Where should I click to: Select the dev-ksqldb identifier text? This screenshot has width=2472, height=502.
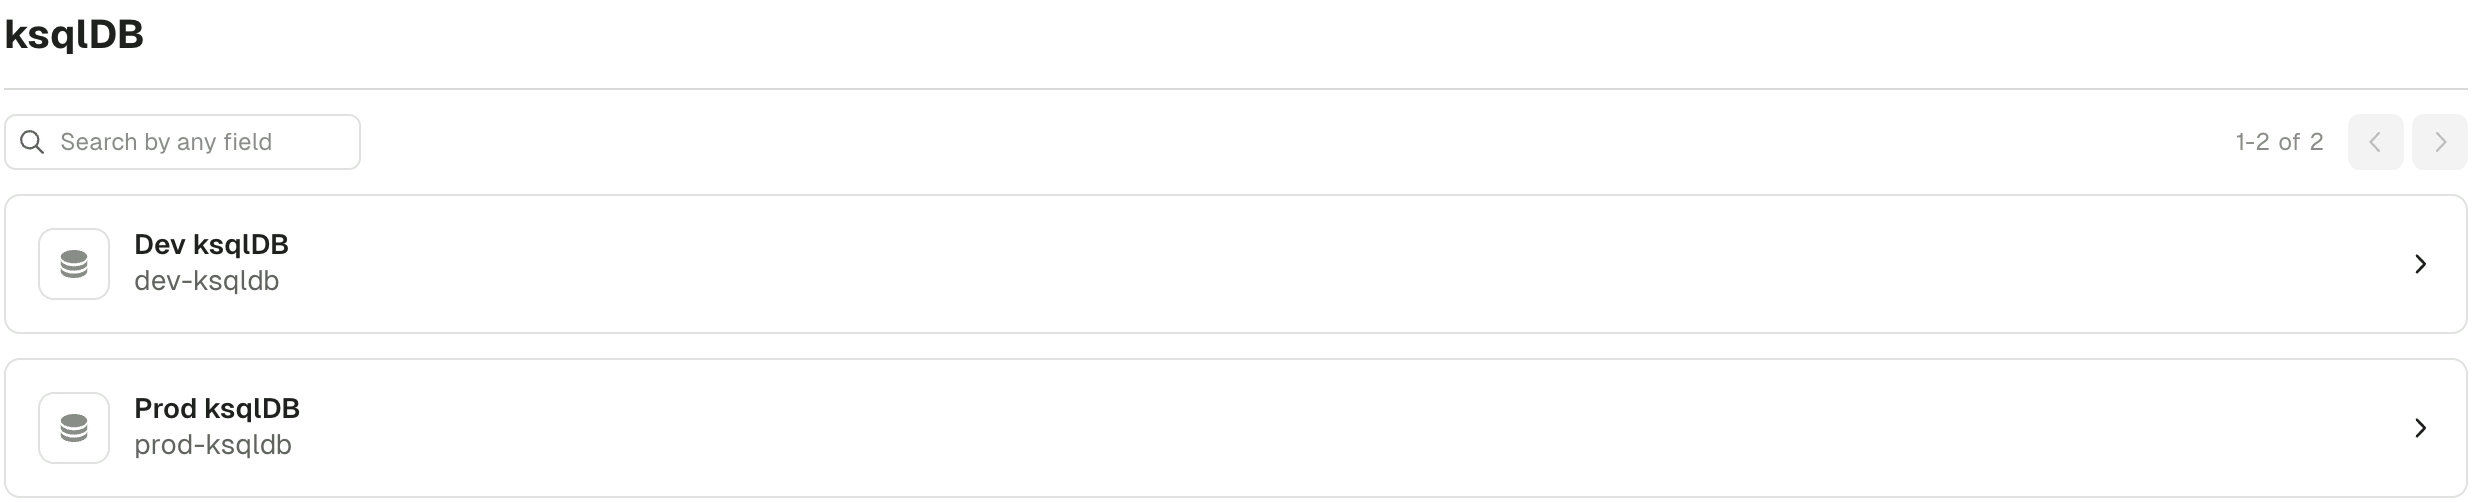206,281
